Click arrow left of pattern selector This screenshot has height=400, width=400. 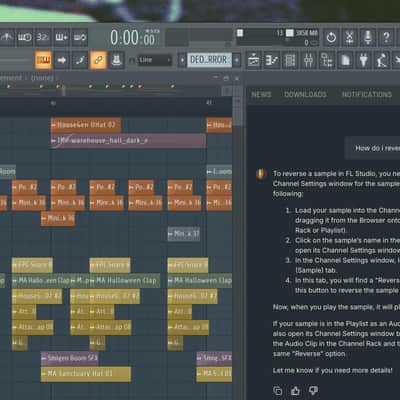[x=182, y=60]
